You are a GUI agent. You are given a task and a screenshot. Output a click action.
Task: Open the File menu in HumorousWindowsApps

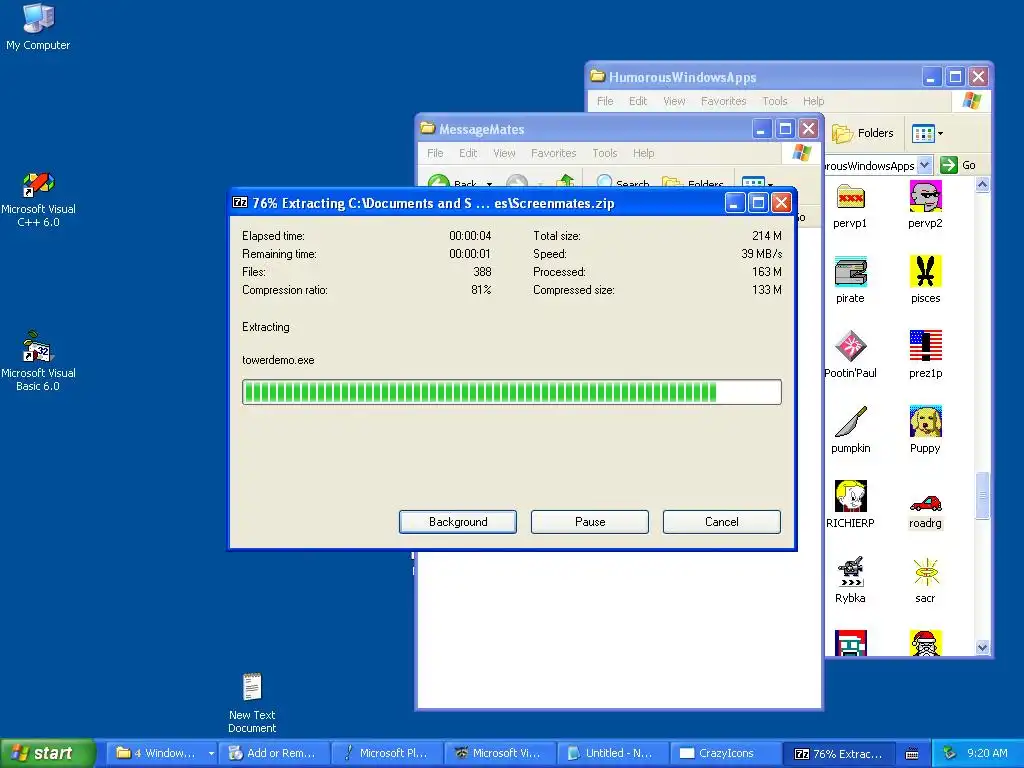pyautogui.click(x=605, y=101)
